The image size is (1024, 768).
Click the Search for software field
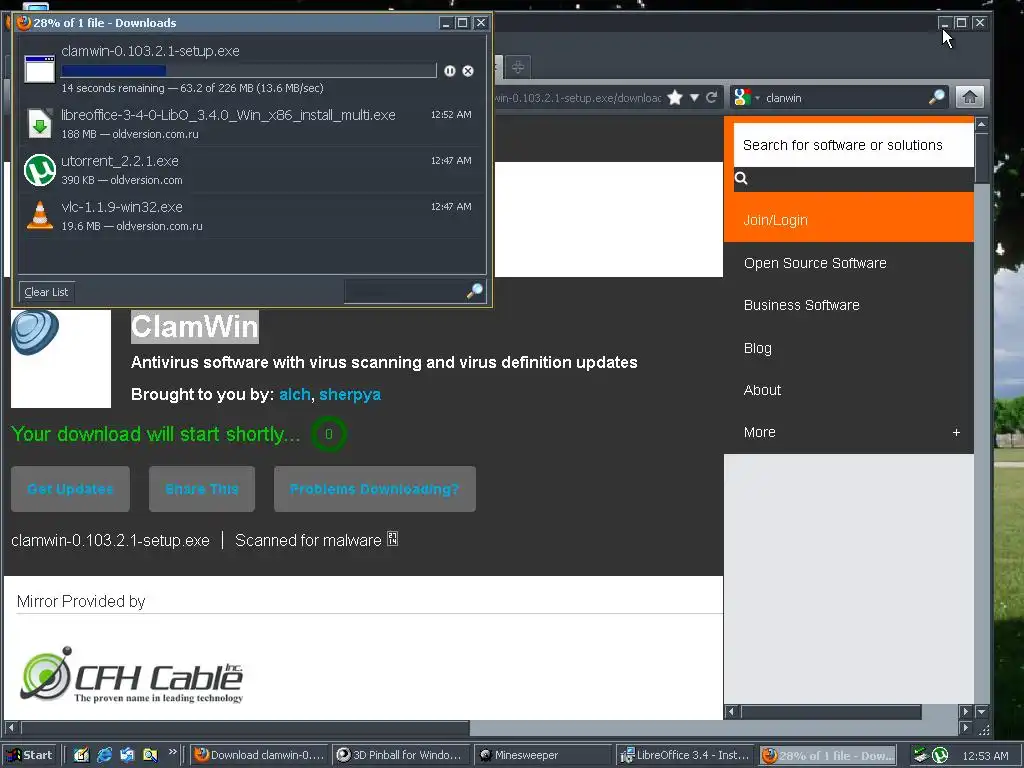tap(853, 145)
